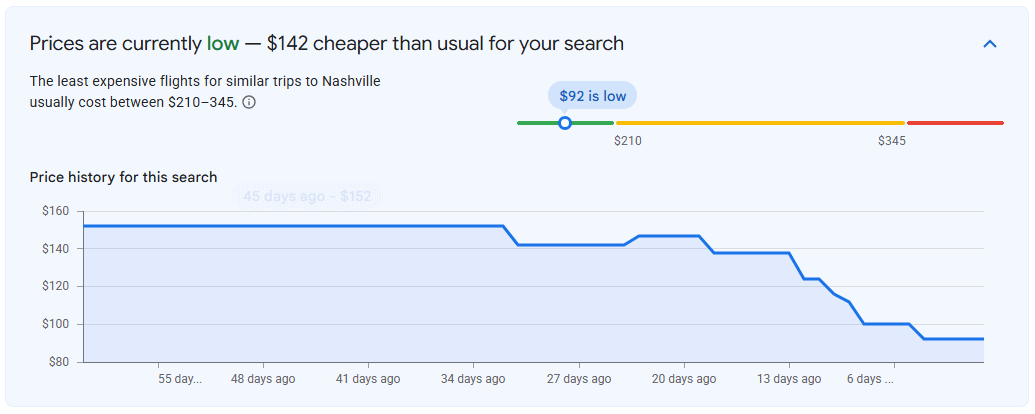This screenshot has height=414, width=1035.
Task: Collapse the price insights panel chevron
Action: tap(989, 44)
